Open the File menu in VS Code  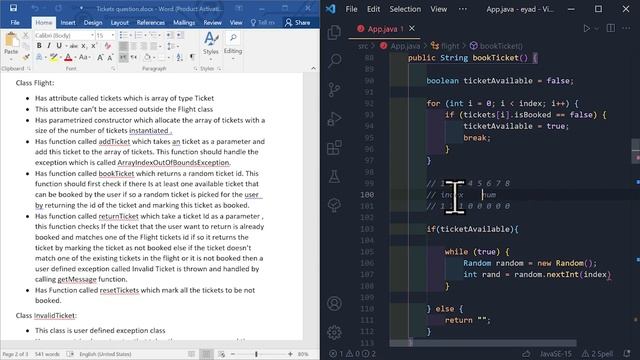[351, 9]
